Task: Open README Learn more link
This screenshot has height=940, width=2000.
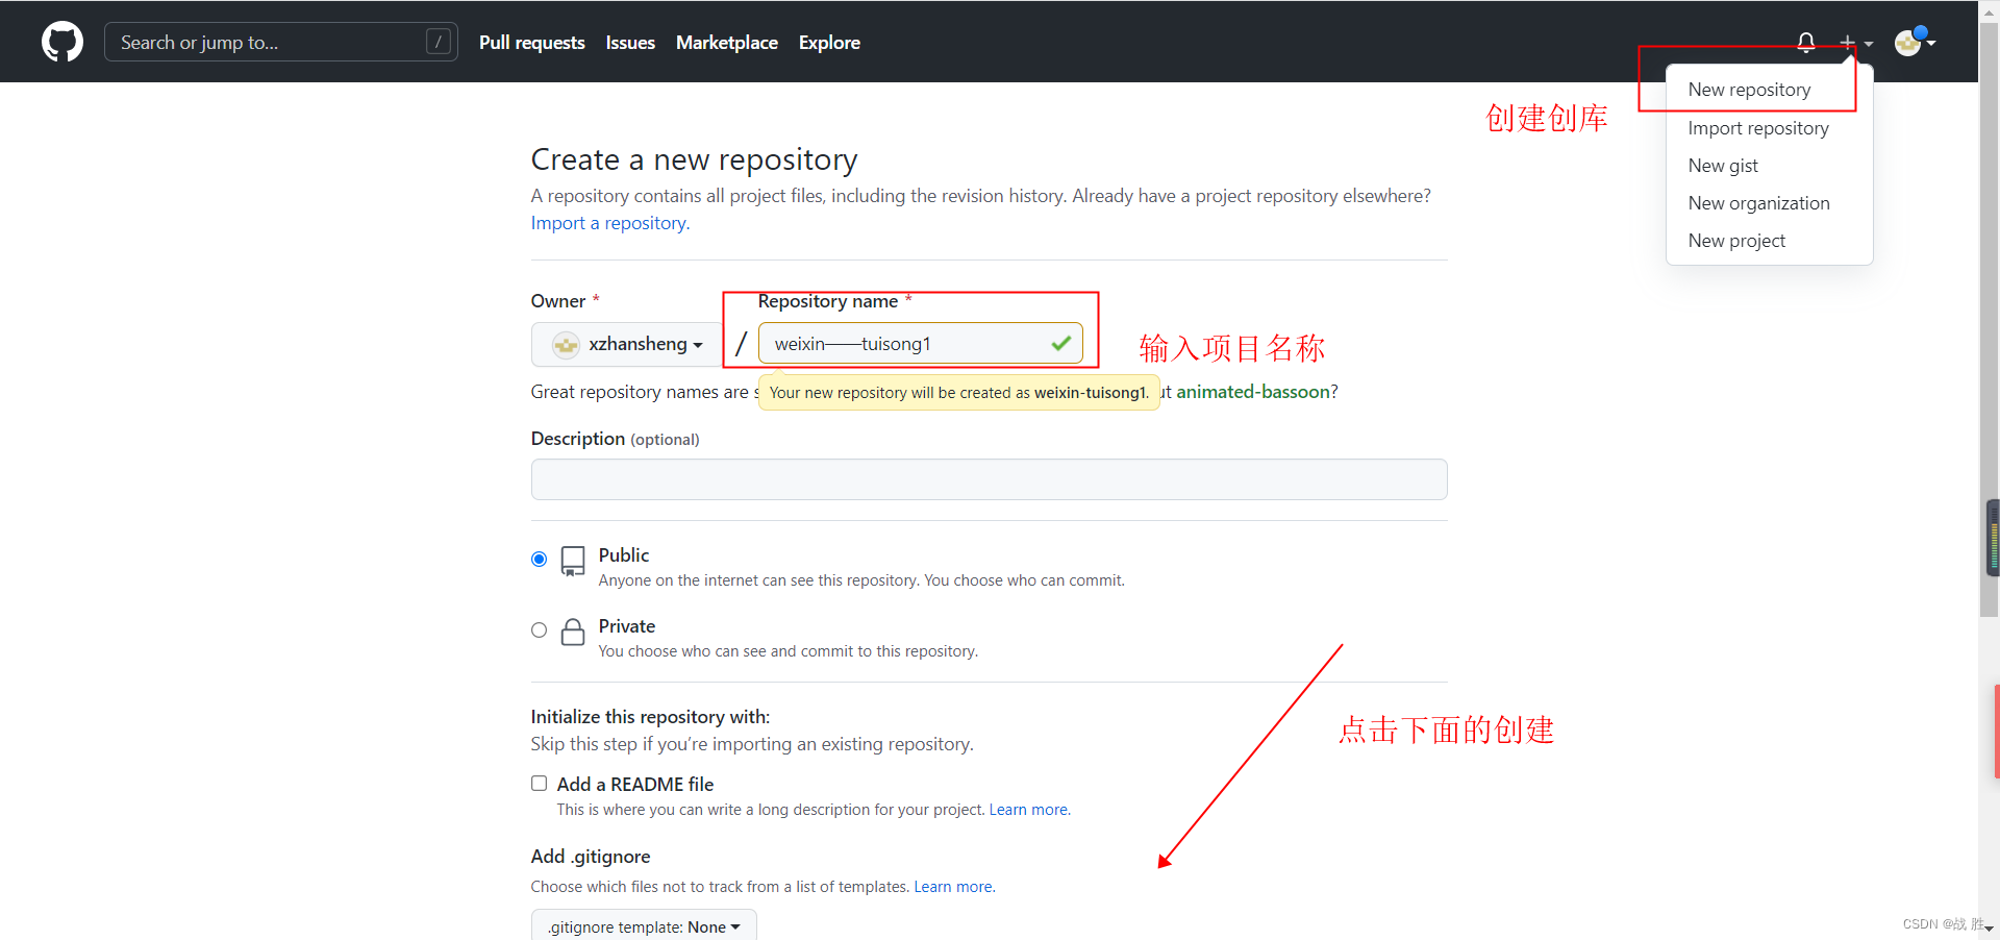Action: (1028, 810)
